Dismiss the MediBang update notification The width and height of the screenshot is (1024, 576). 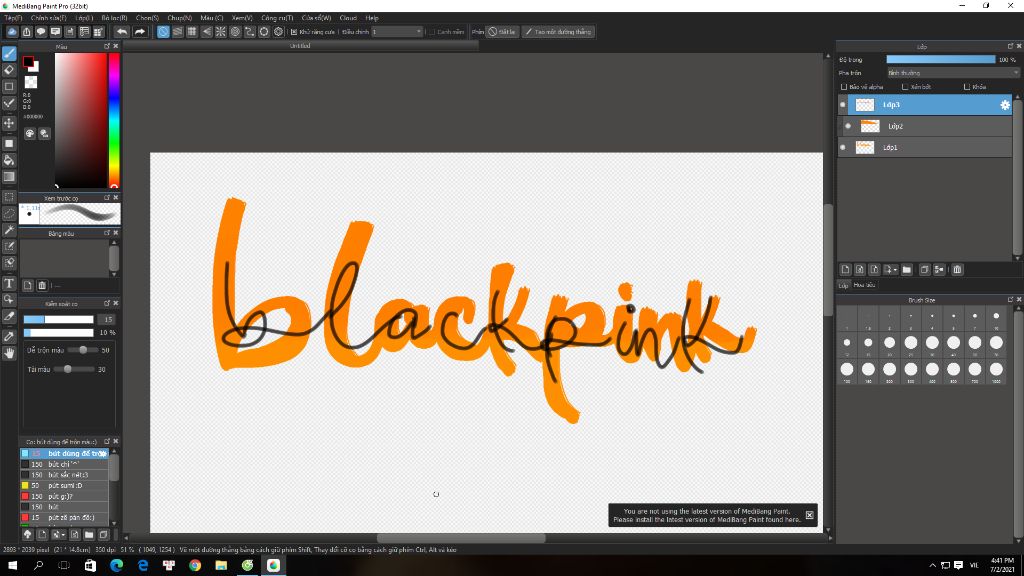pyautogui.click(x=809, y=515)
